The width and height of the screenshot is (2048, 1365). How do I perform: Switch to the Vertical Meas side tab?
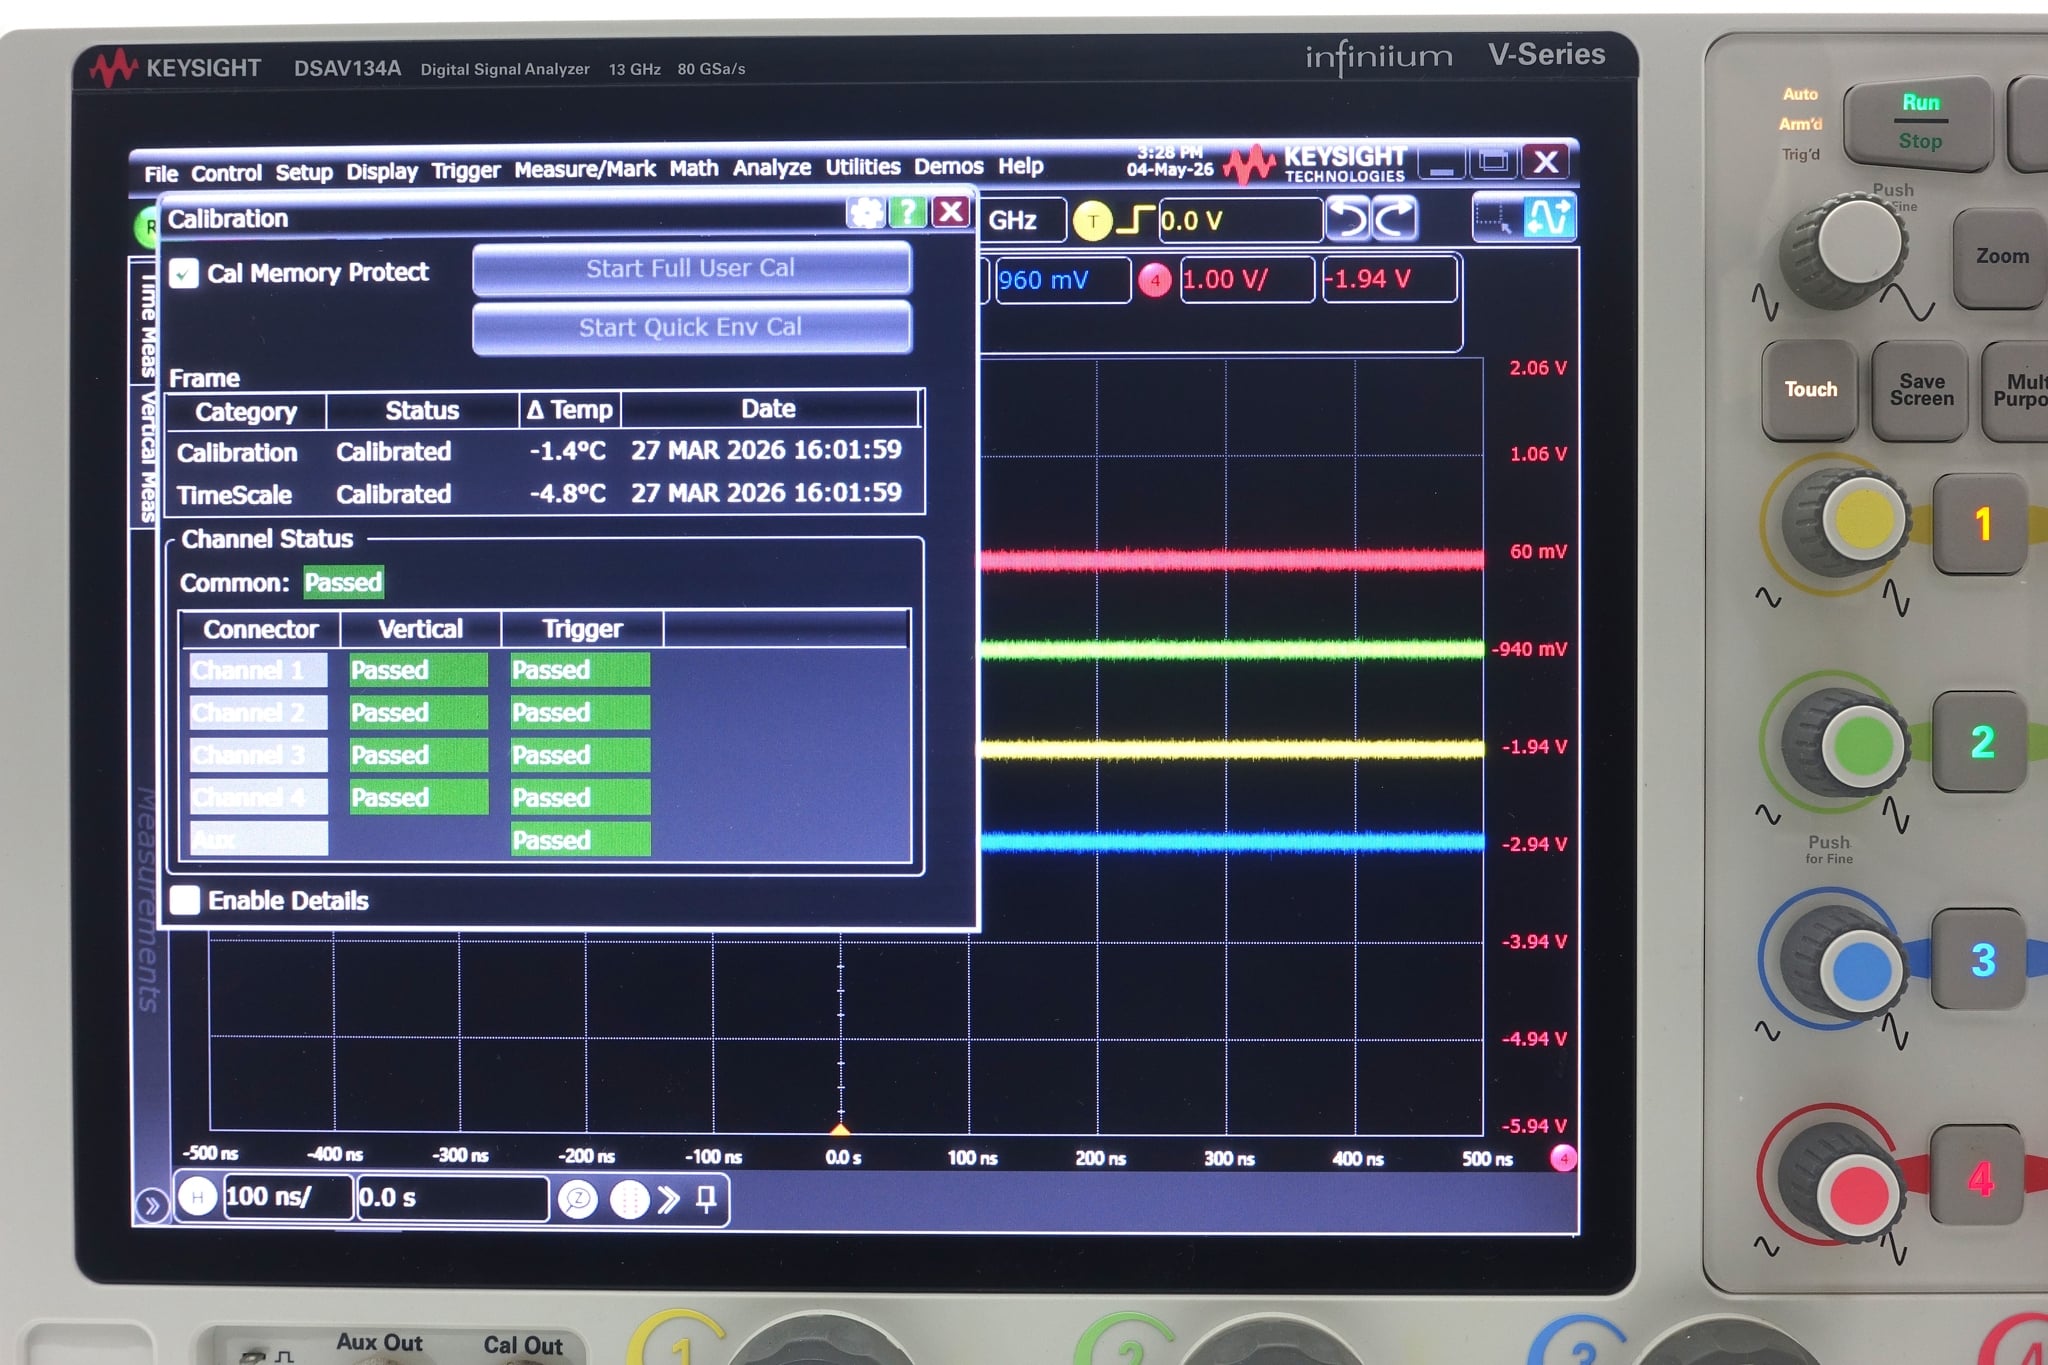click(x=146, y=455)
